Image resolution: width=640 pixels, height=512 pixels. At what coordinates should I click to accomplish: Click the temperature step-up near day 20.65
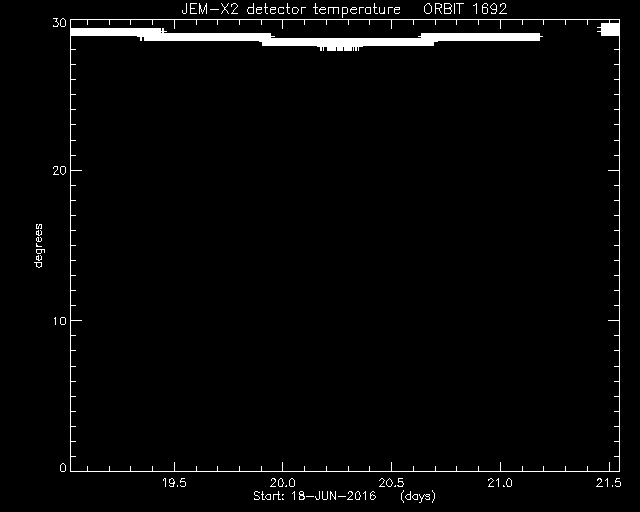(427, 39)
